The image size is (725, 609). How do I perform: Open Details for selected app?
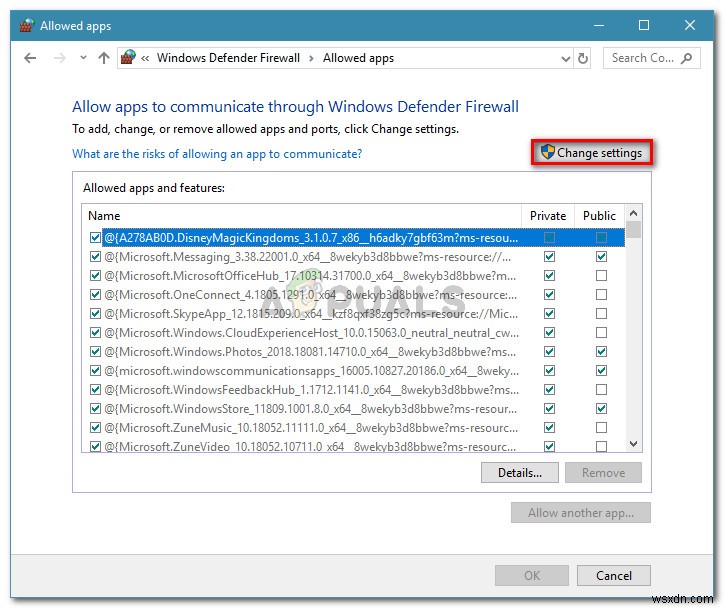click(520, 473)
